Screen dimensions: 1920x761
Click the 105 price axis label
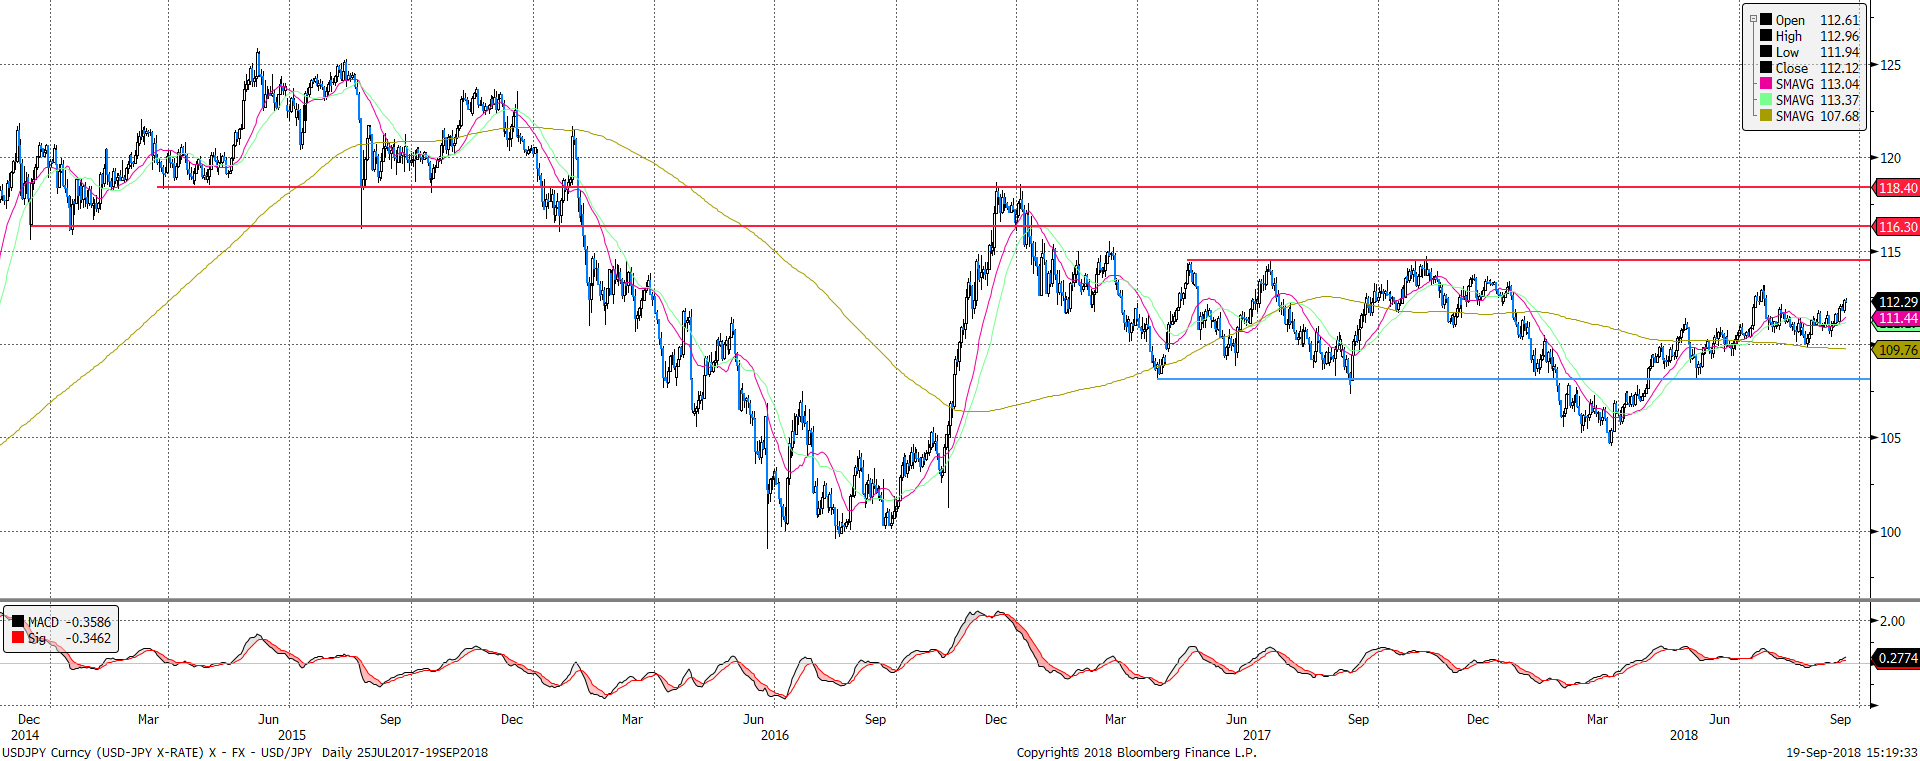point(1890,438)
